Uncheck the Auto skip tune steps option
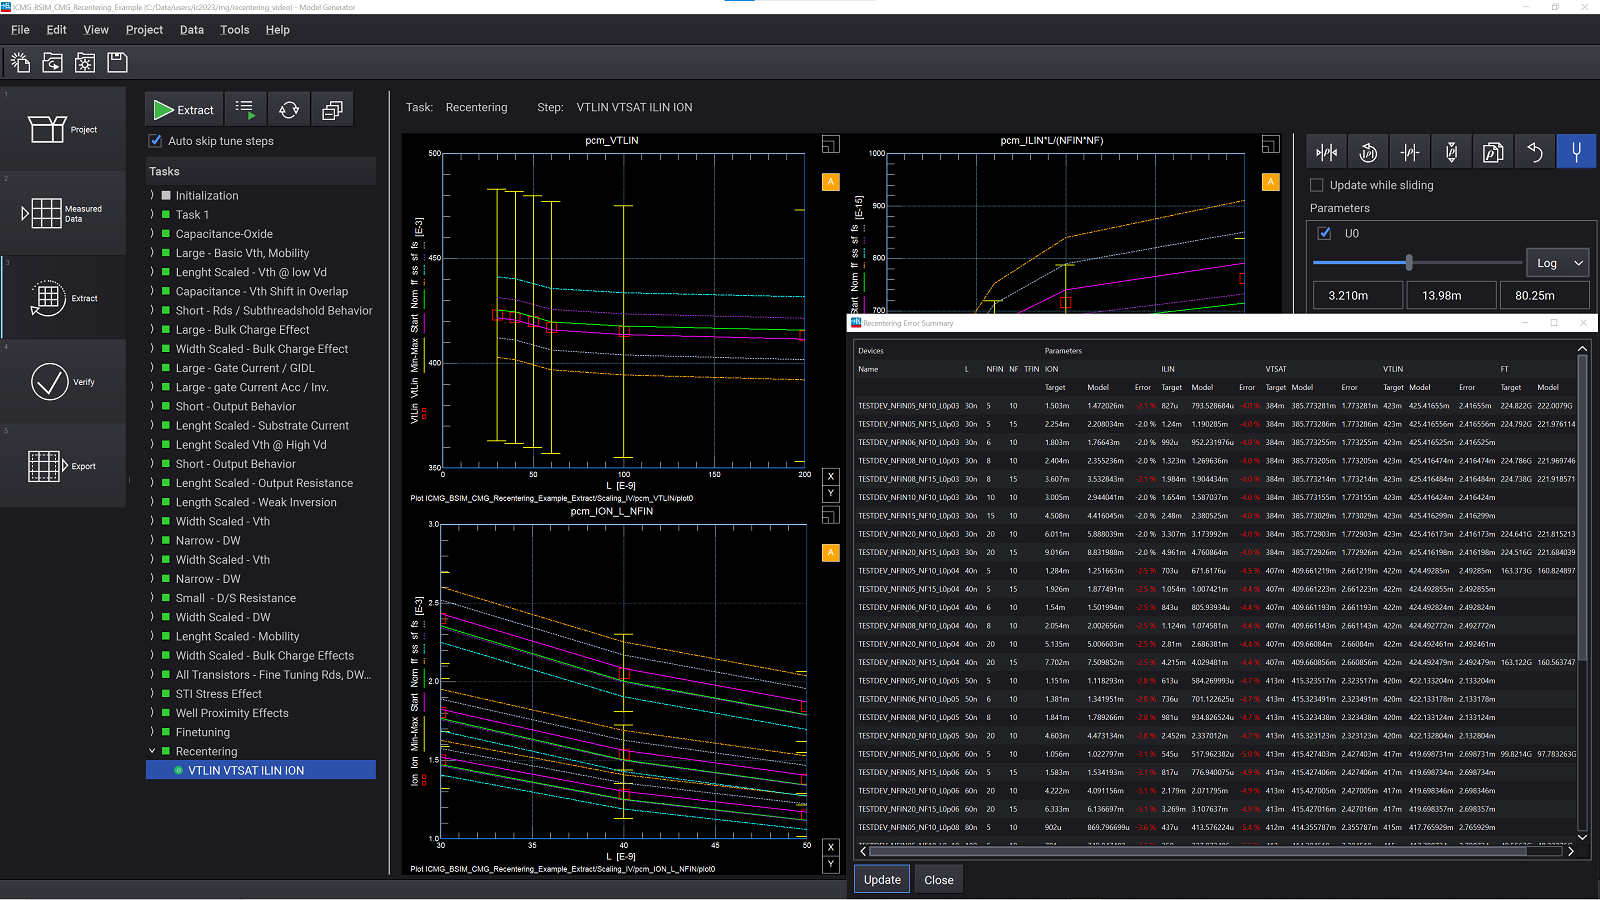Screen dimensions: 1600x900 tap(155, 141)
